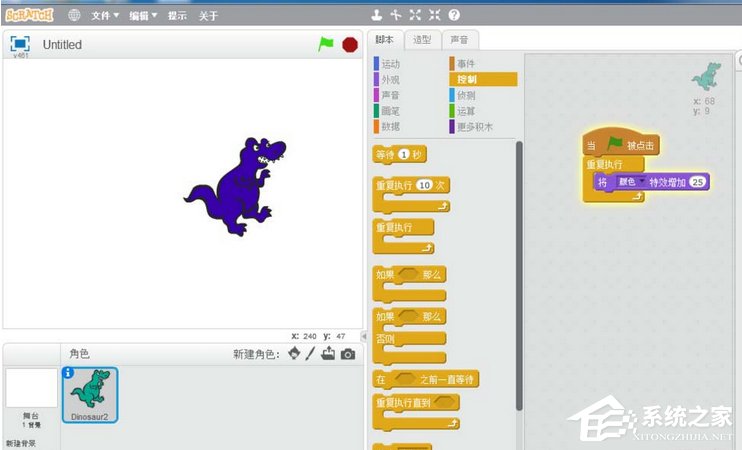Switch to the 声音 sounds tab
This screenshot has height=450, width=742.
[459, 40]
